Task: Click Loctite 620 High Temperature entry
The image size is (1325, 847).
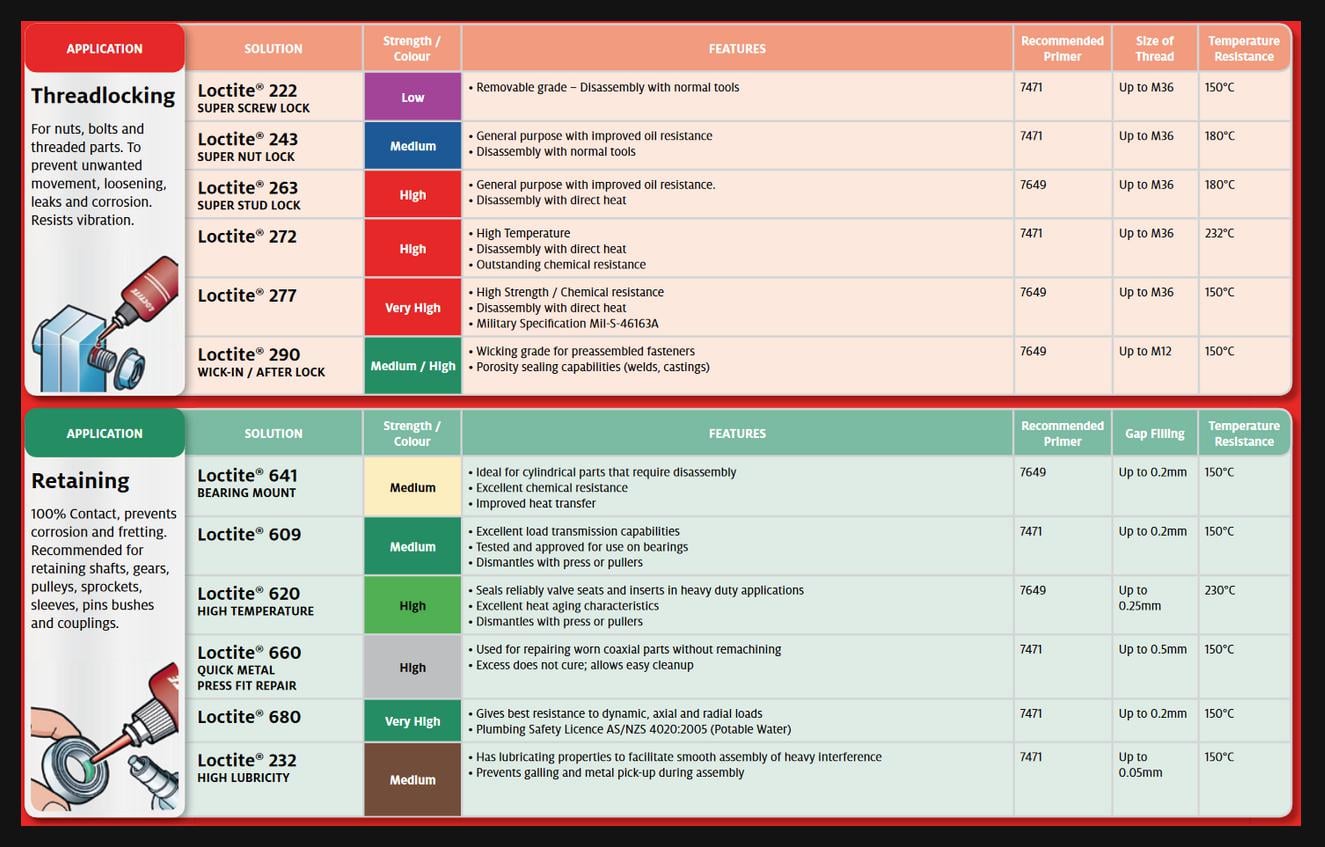Action: [255, 601]
